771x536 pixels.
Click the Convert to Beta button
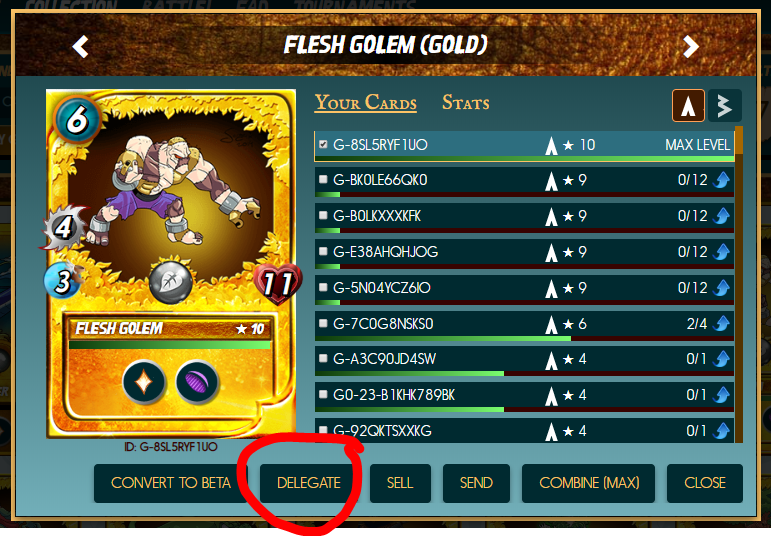pos(171,483)
